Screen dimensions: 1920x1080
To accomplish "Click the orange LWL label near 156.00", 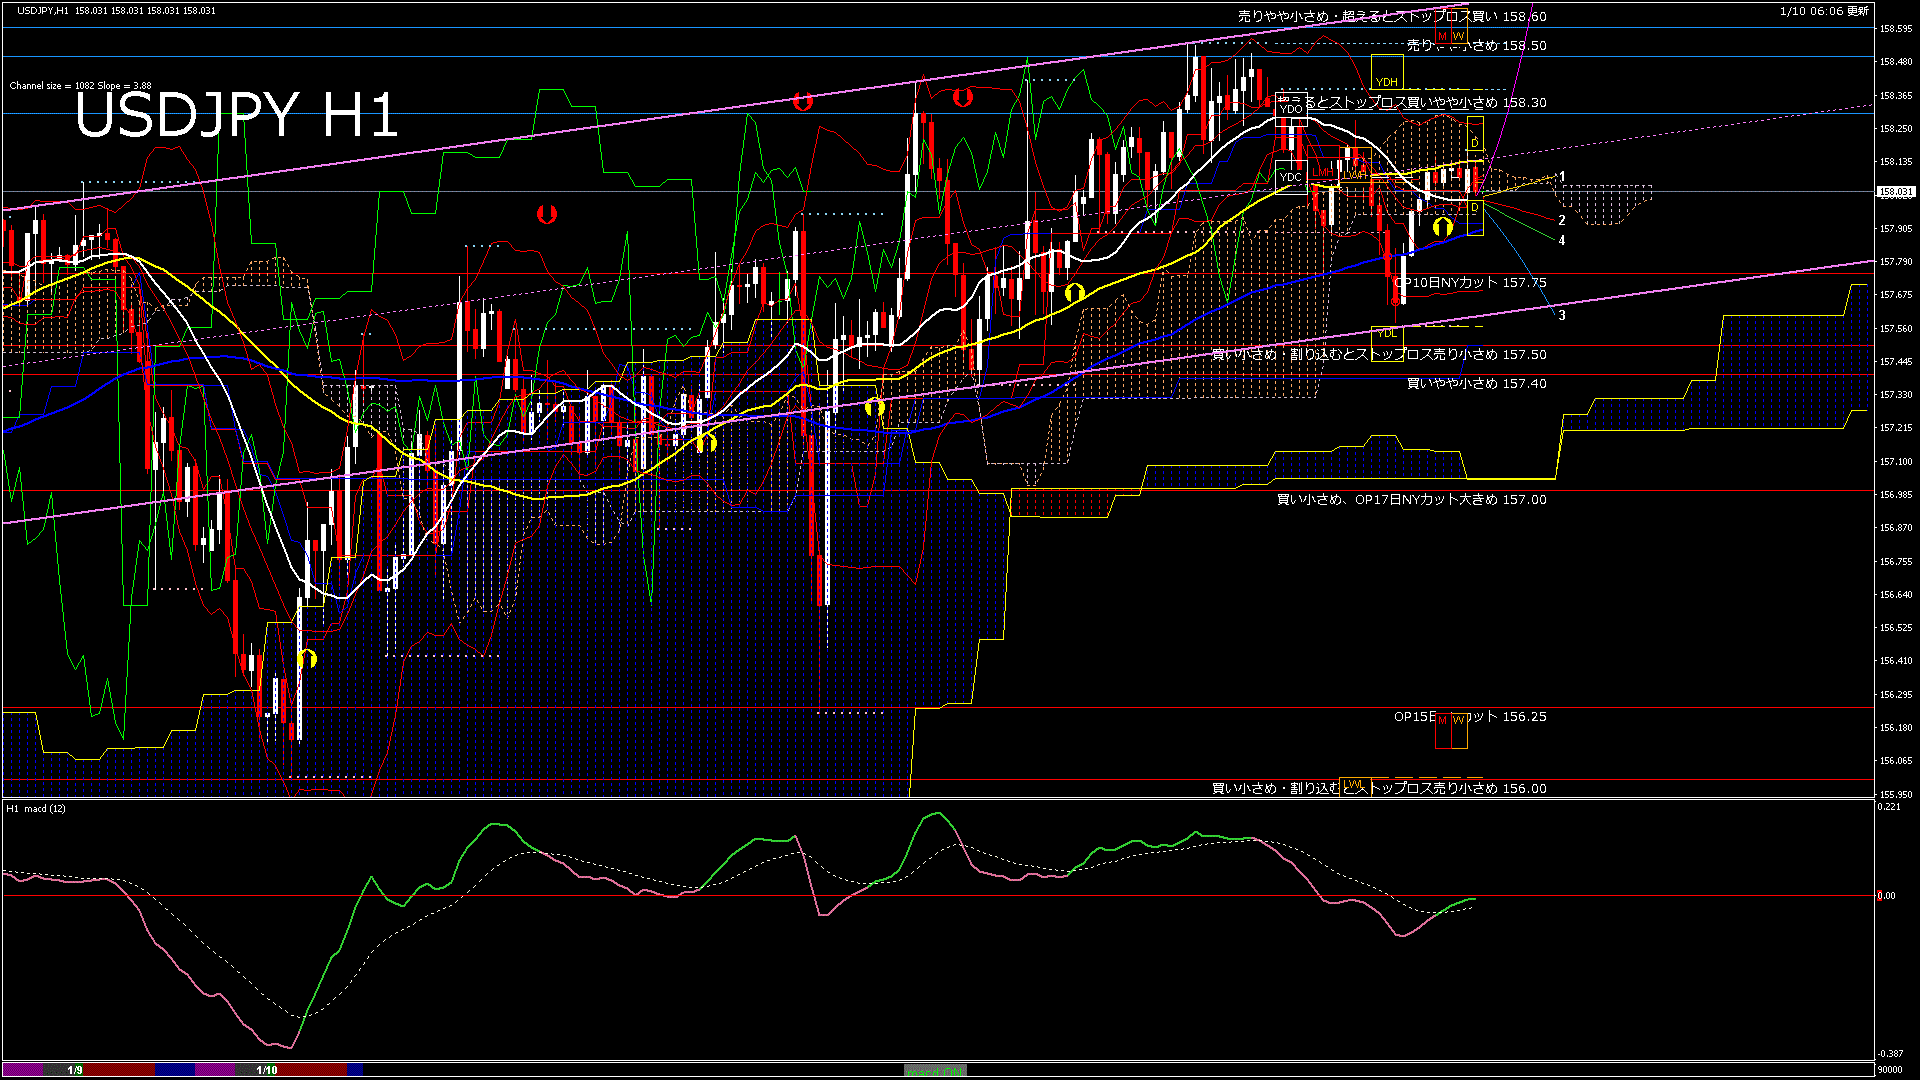I will [x=1354, y=784].
